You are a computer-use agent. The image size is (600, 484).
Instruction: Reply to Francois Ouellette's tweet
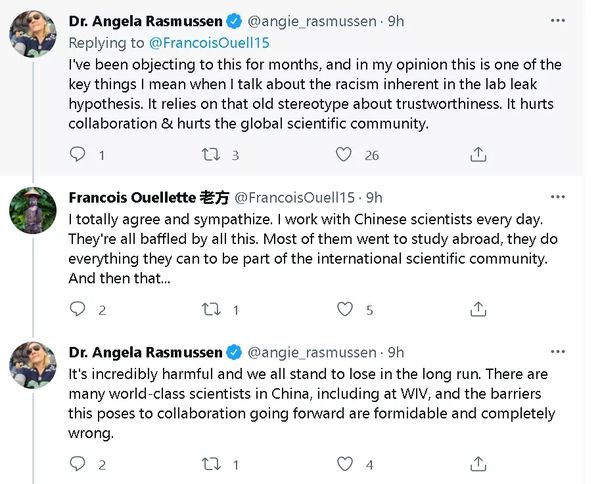77,310
